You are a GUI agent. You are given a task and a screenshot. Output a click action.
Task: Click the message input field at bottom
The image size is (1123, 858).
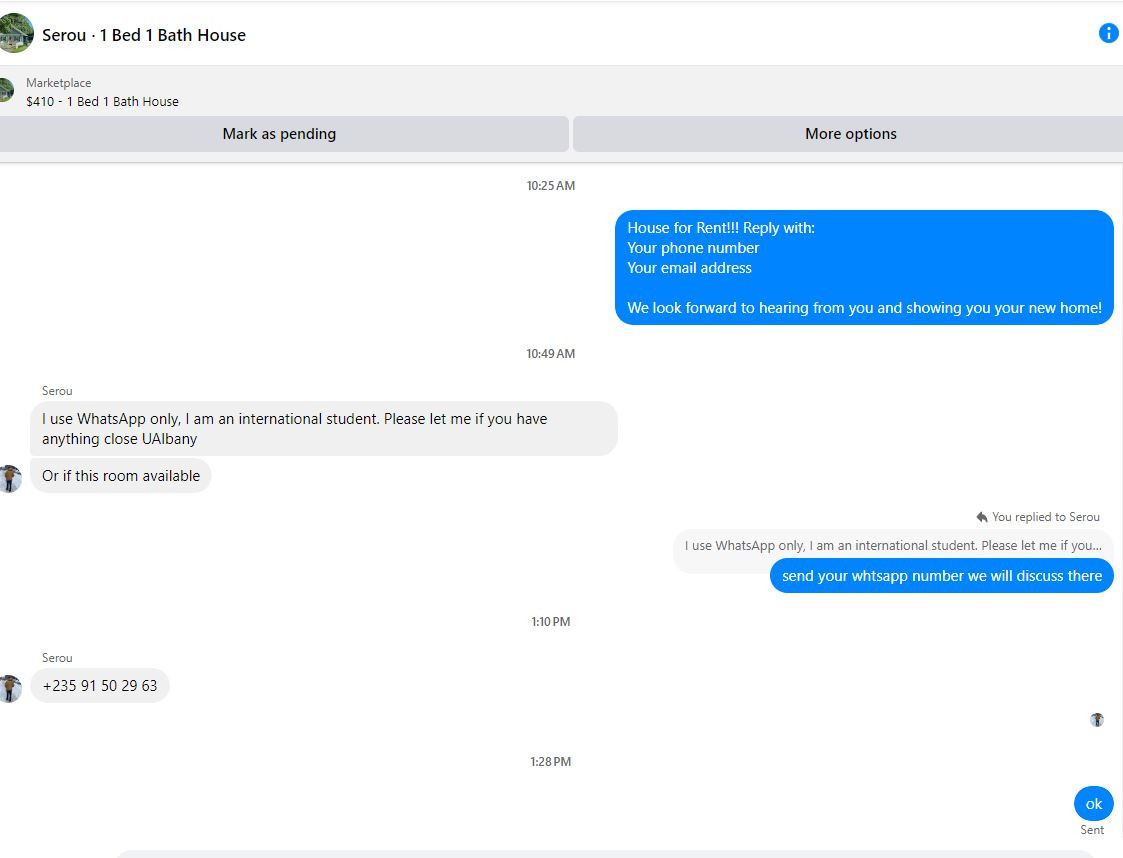(x=605, y=854)
